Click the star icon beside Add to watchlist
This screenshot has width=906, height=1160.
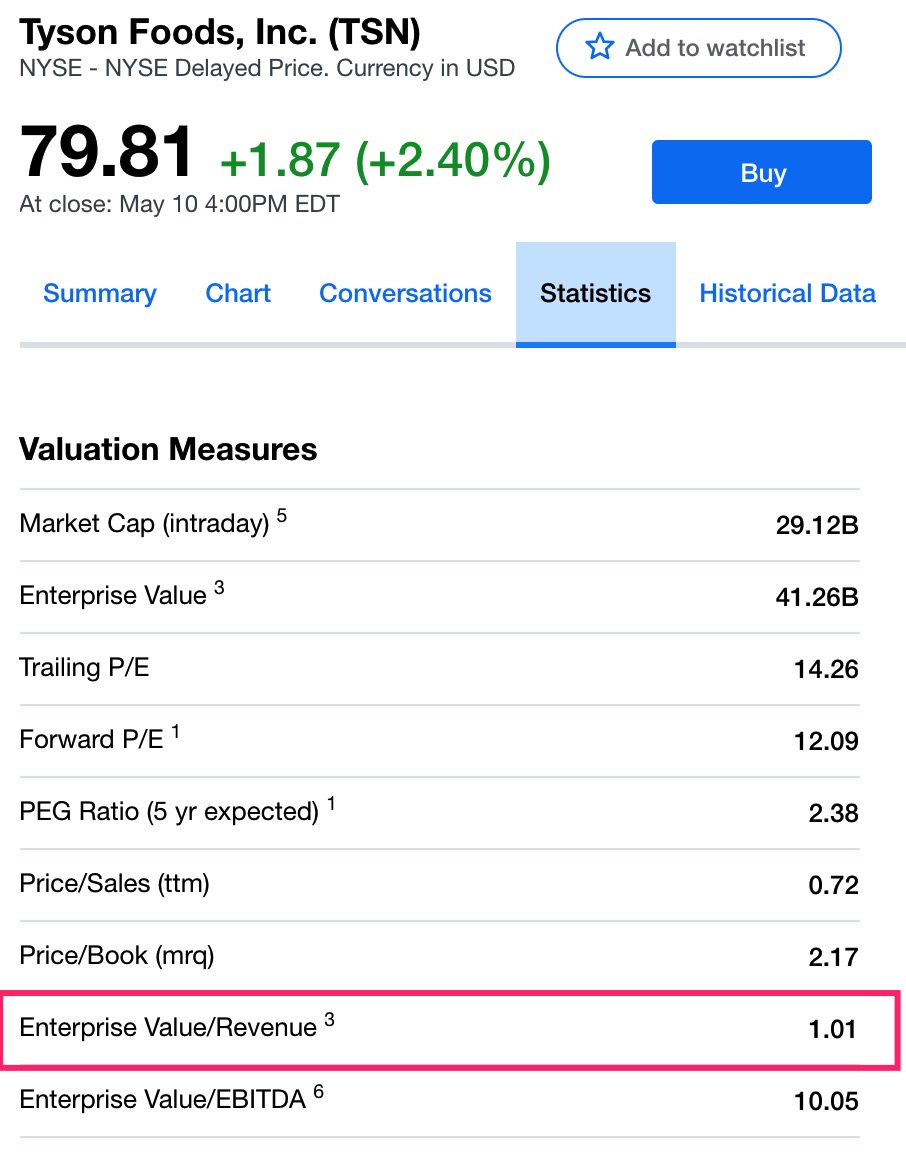[599, 47]
